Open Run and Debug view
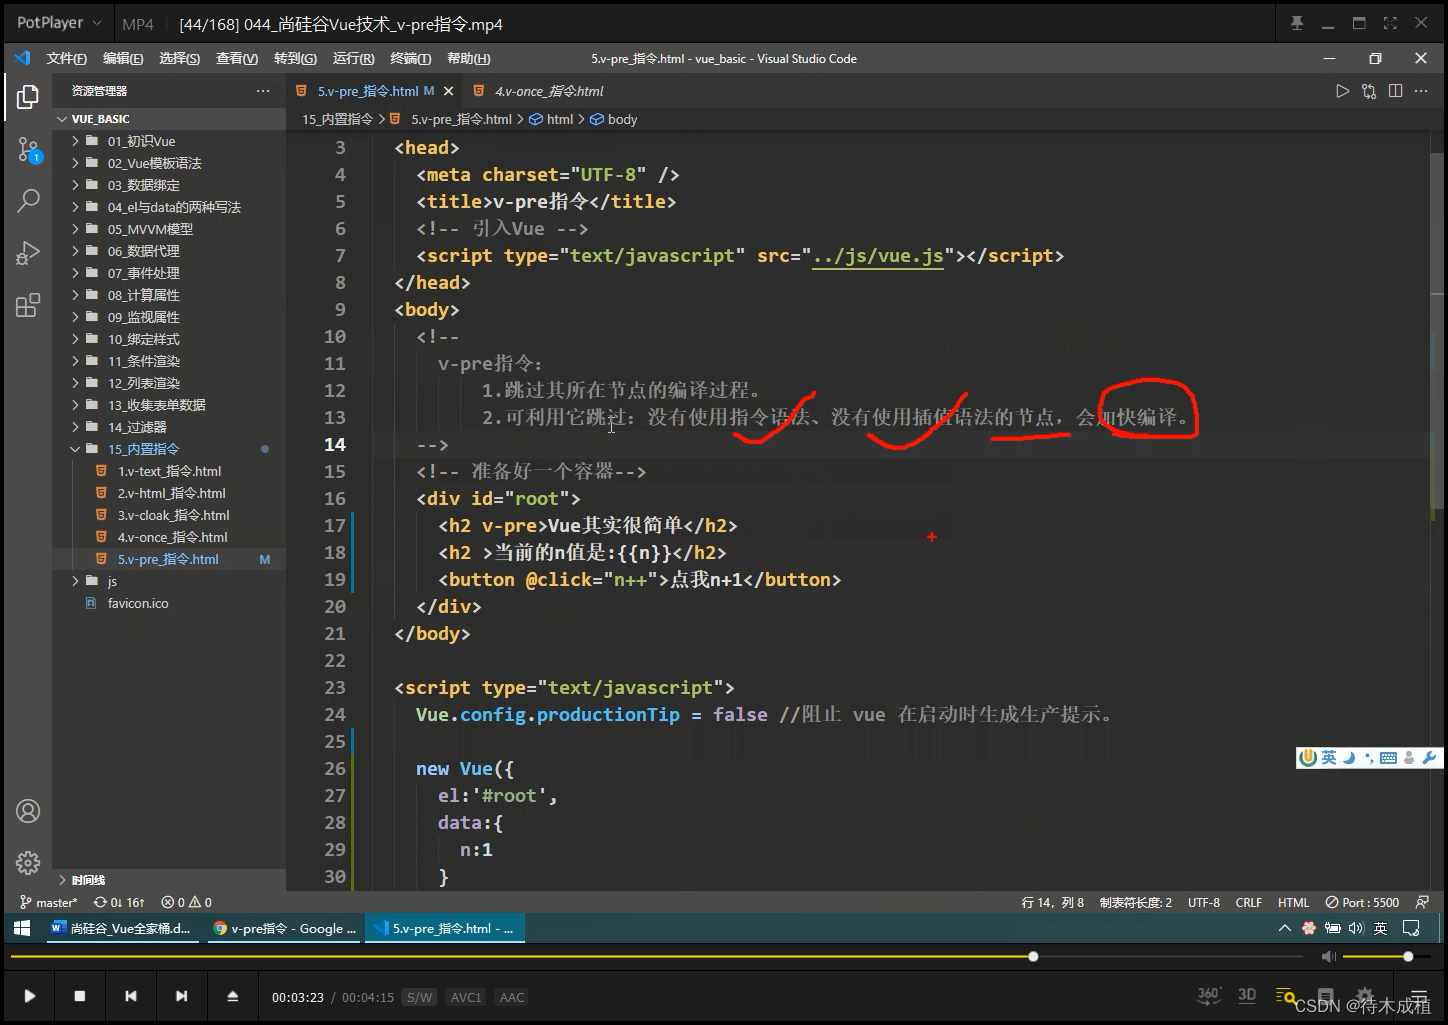1448x1025 pixels. pos(28,253)
